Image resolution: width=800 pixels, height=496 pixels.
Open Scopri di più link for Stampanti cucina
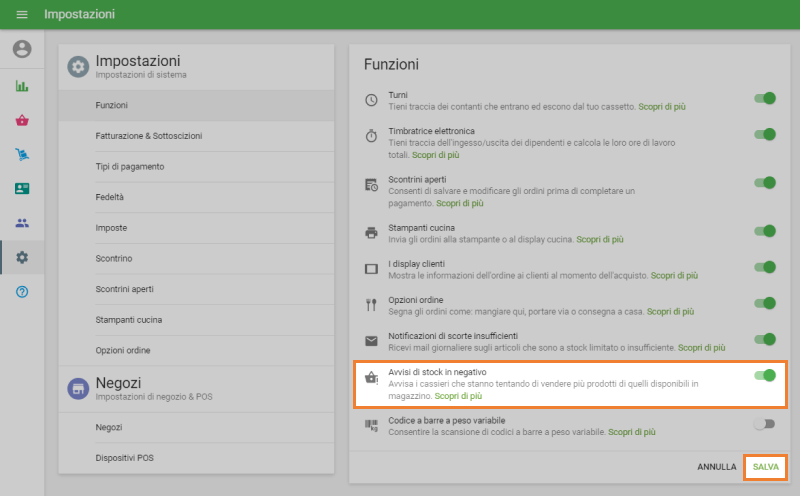(600, 240)
